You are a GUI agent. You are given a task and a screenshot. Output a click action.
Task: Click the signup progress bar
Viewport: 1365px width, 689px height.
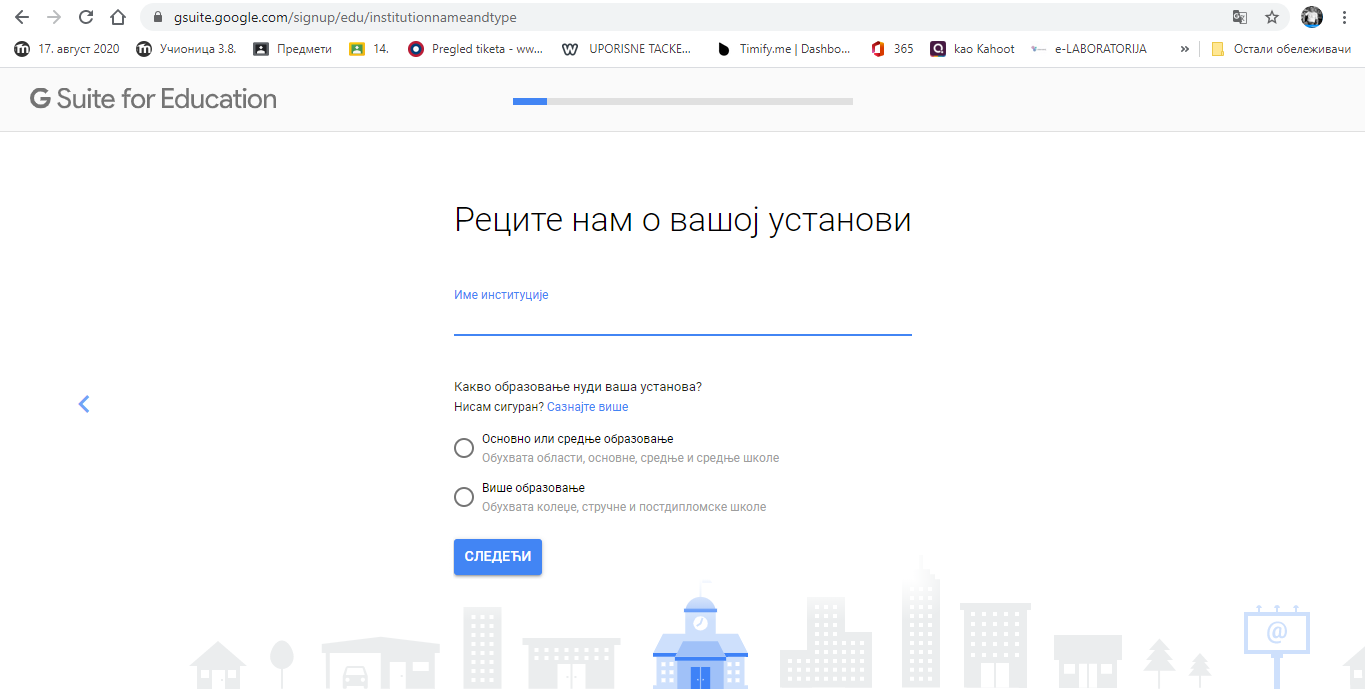[682, 101]
